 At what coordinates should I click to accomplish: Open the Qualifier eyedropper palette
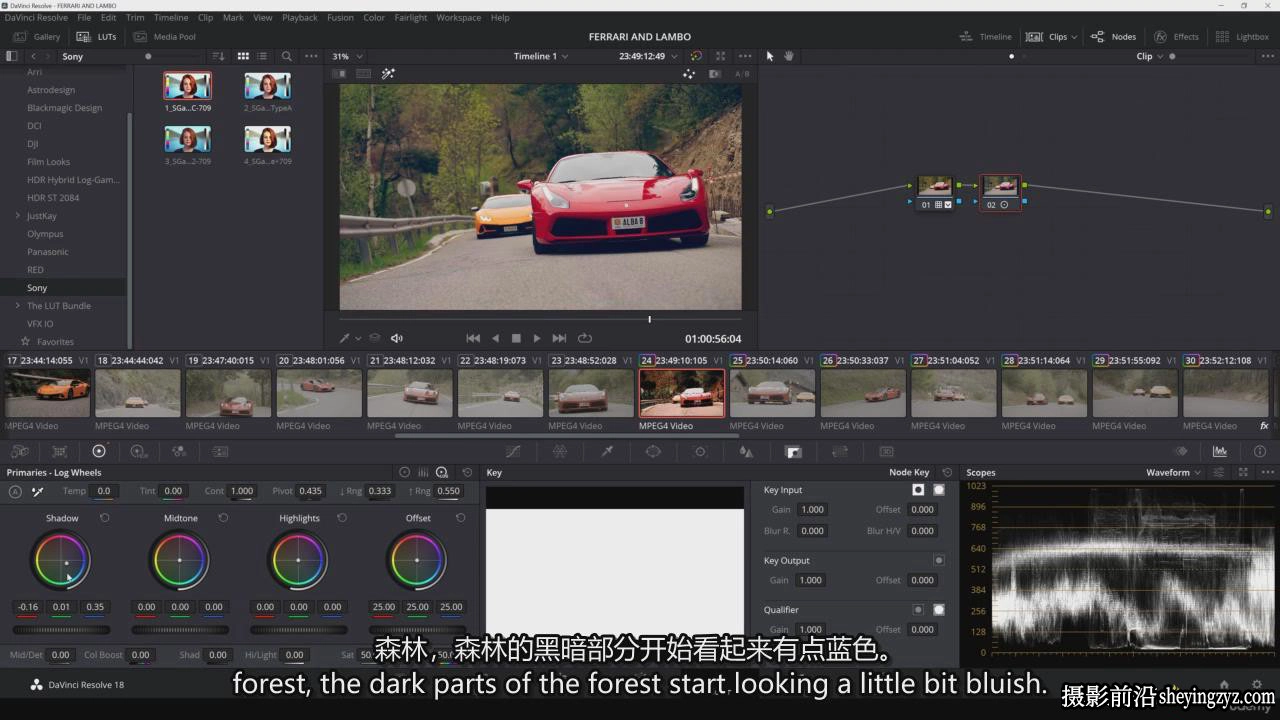coord(606,451)
